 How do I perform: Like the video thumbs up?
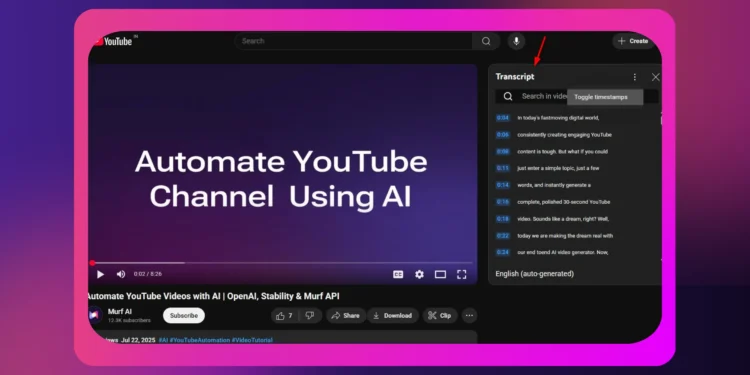(x=285, y=316)
